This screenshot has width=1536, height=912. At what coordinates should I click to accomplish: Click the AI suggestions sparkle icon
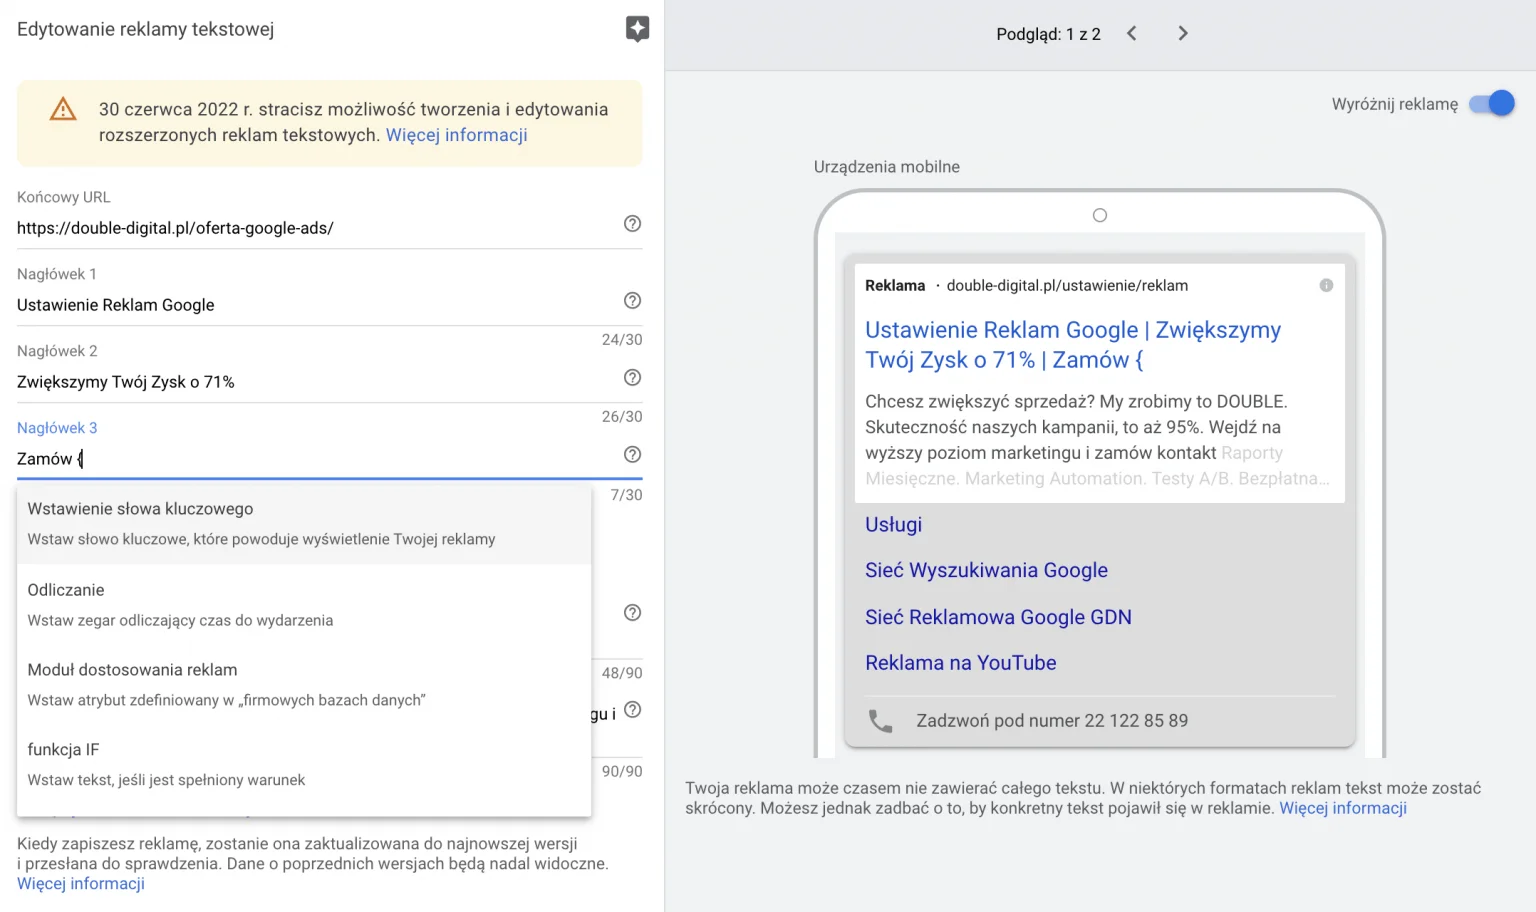click(x=637, y=29)
